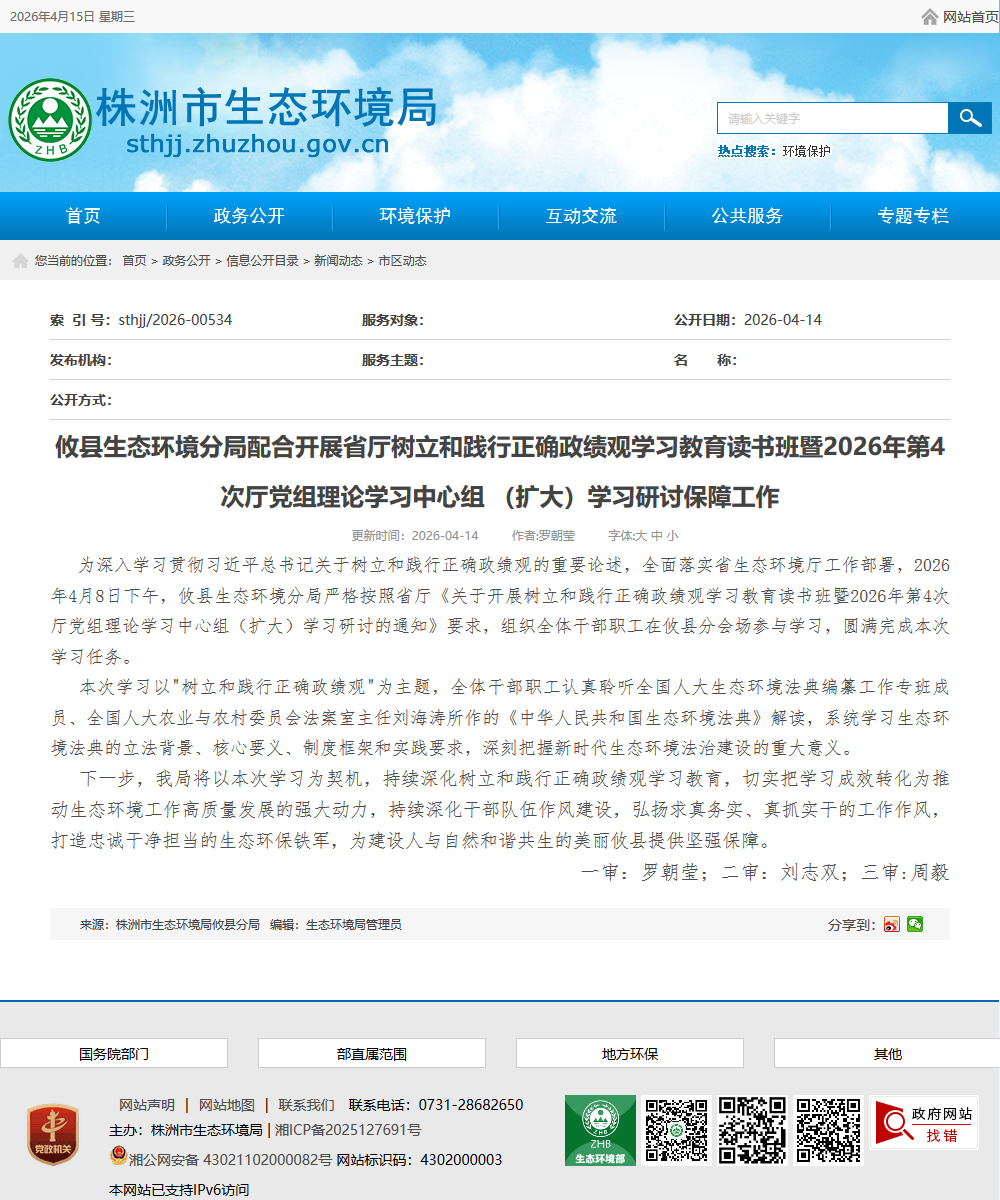The image size is (1000, 1200).
Task: Open the 党政机关 red badge icon
Action: [53, 1135]
